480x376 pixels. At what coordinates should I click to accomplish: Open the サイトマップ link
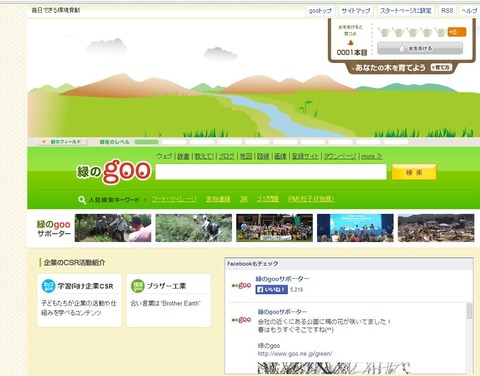[356, 11]
